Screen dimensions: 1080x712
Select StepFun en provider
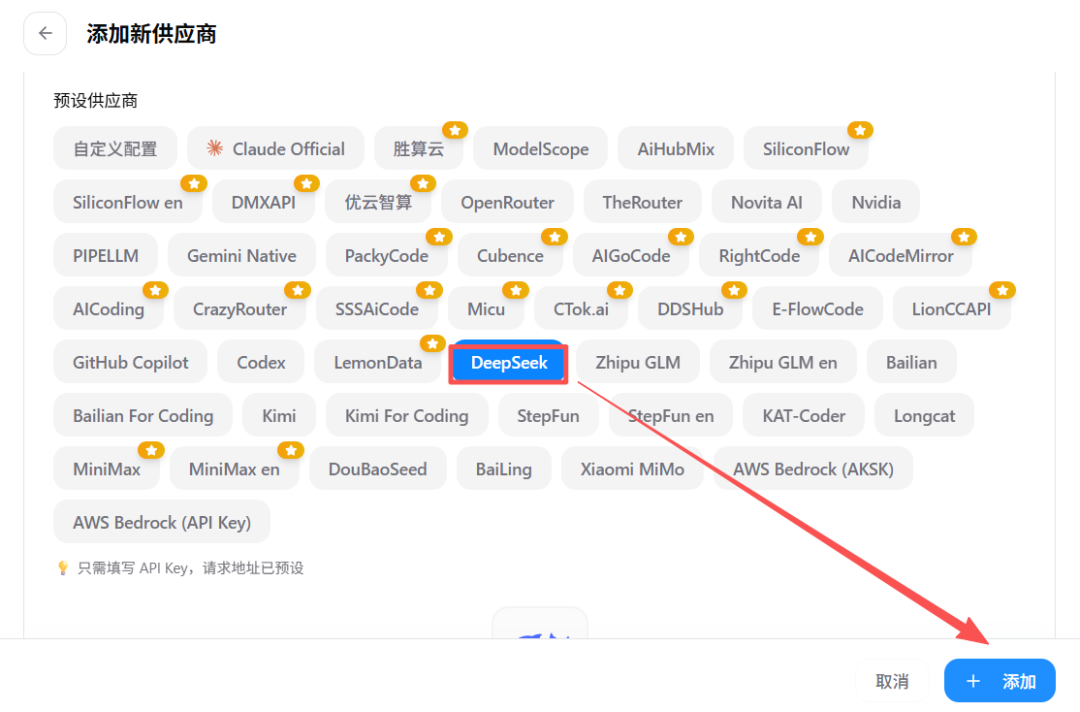pos(671,416)
